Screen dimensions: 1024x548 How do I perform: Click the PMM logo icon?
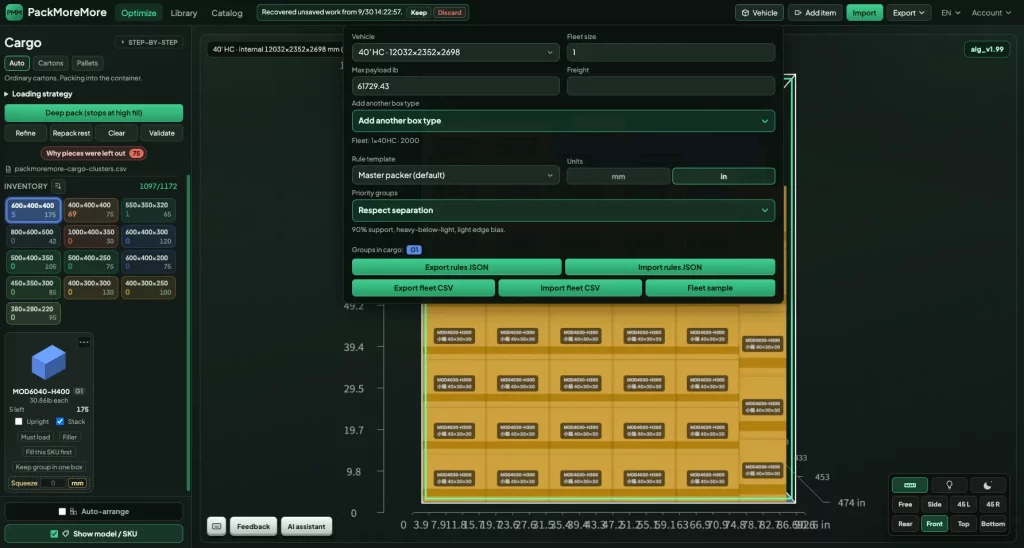14,12
